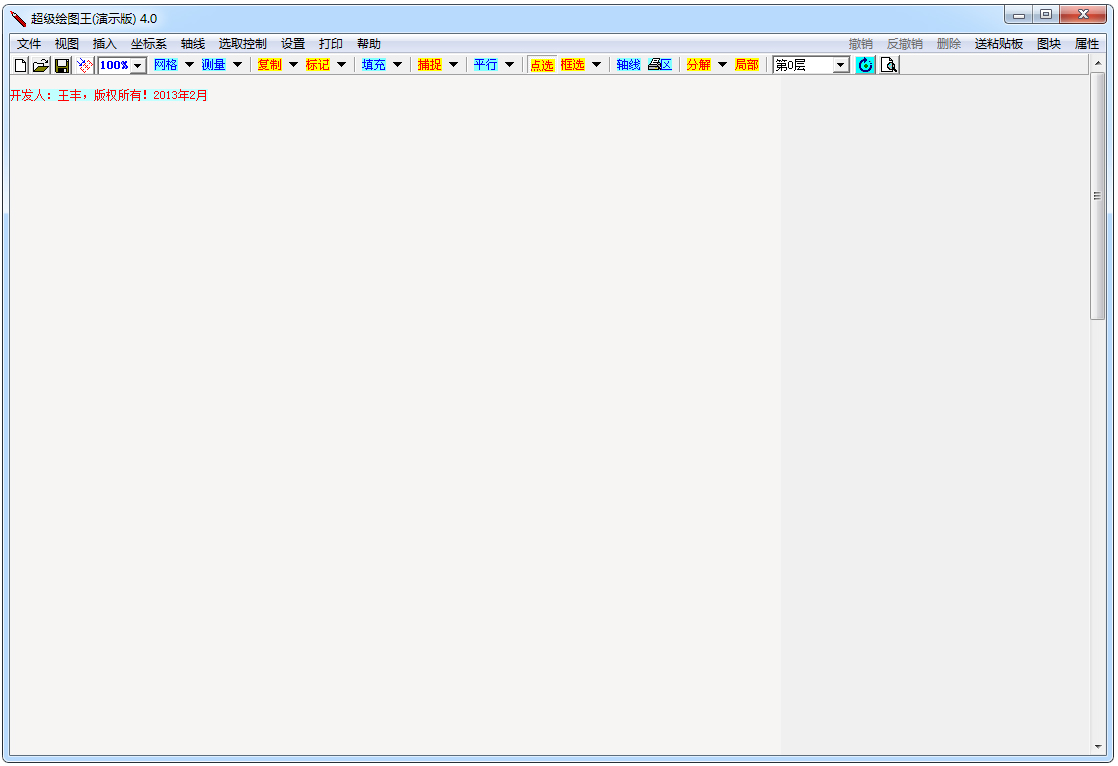Click the 测量 measure button
1118x766 pixels.
coord(213,65)
